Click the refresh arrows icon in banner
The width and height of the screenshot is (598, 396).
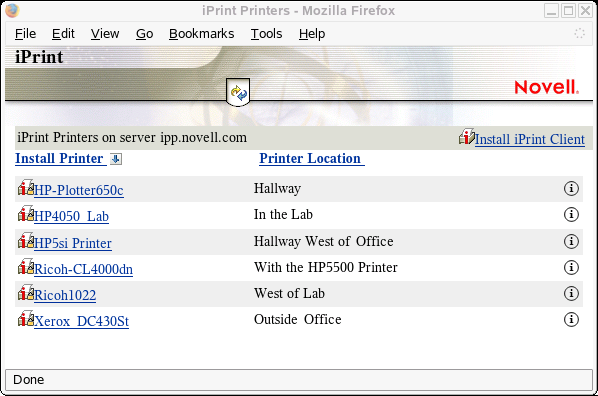[x=238, y=92]
